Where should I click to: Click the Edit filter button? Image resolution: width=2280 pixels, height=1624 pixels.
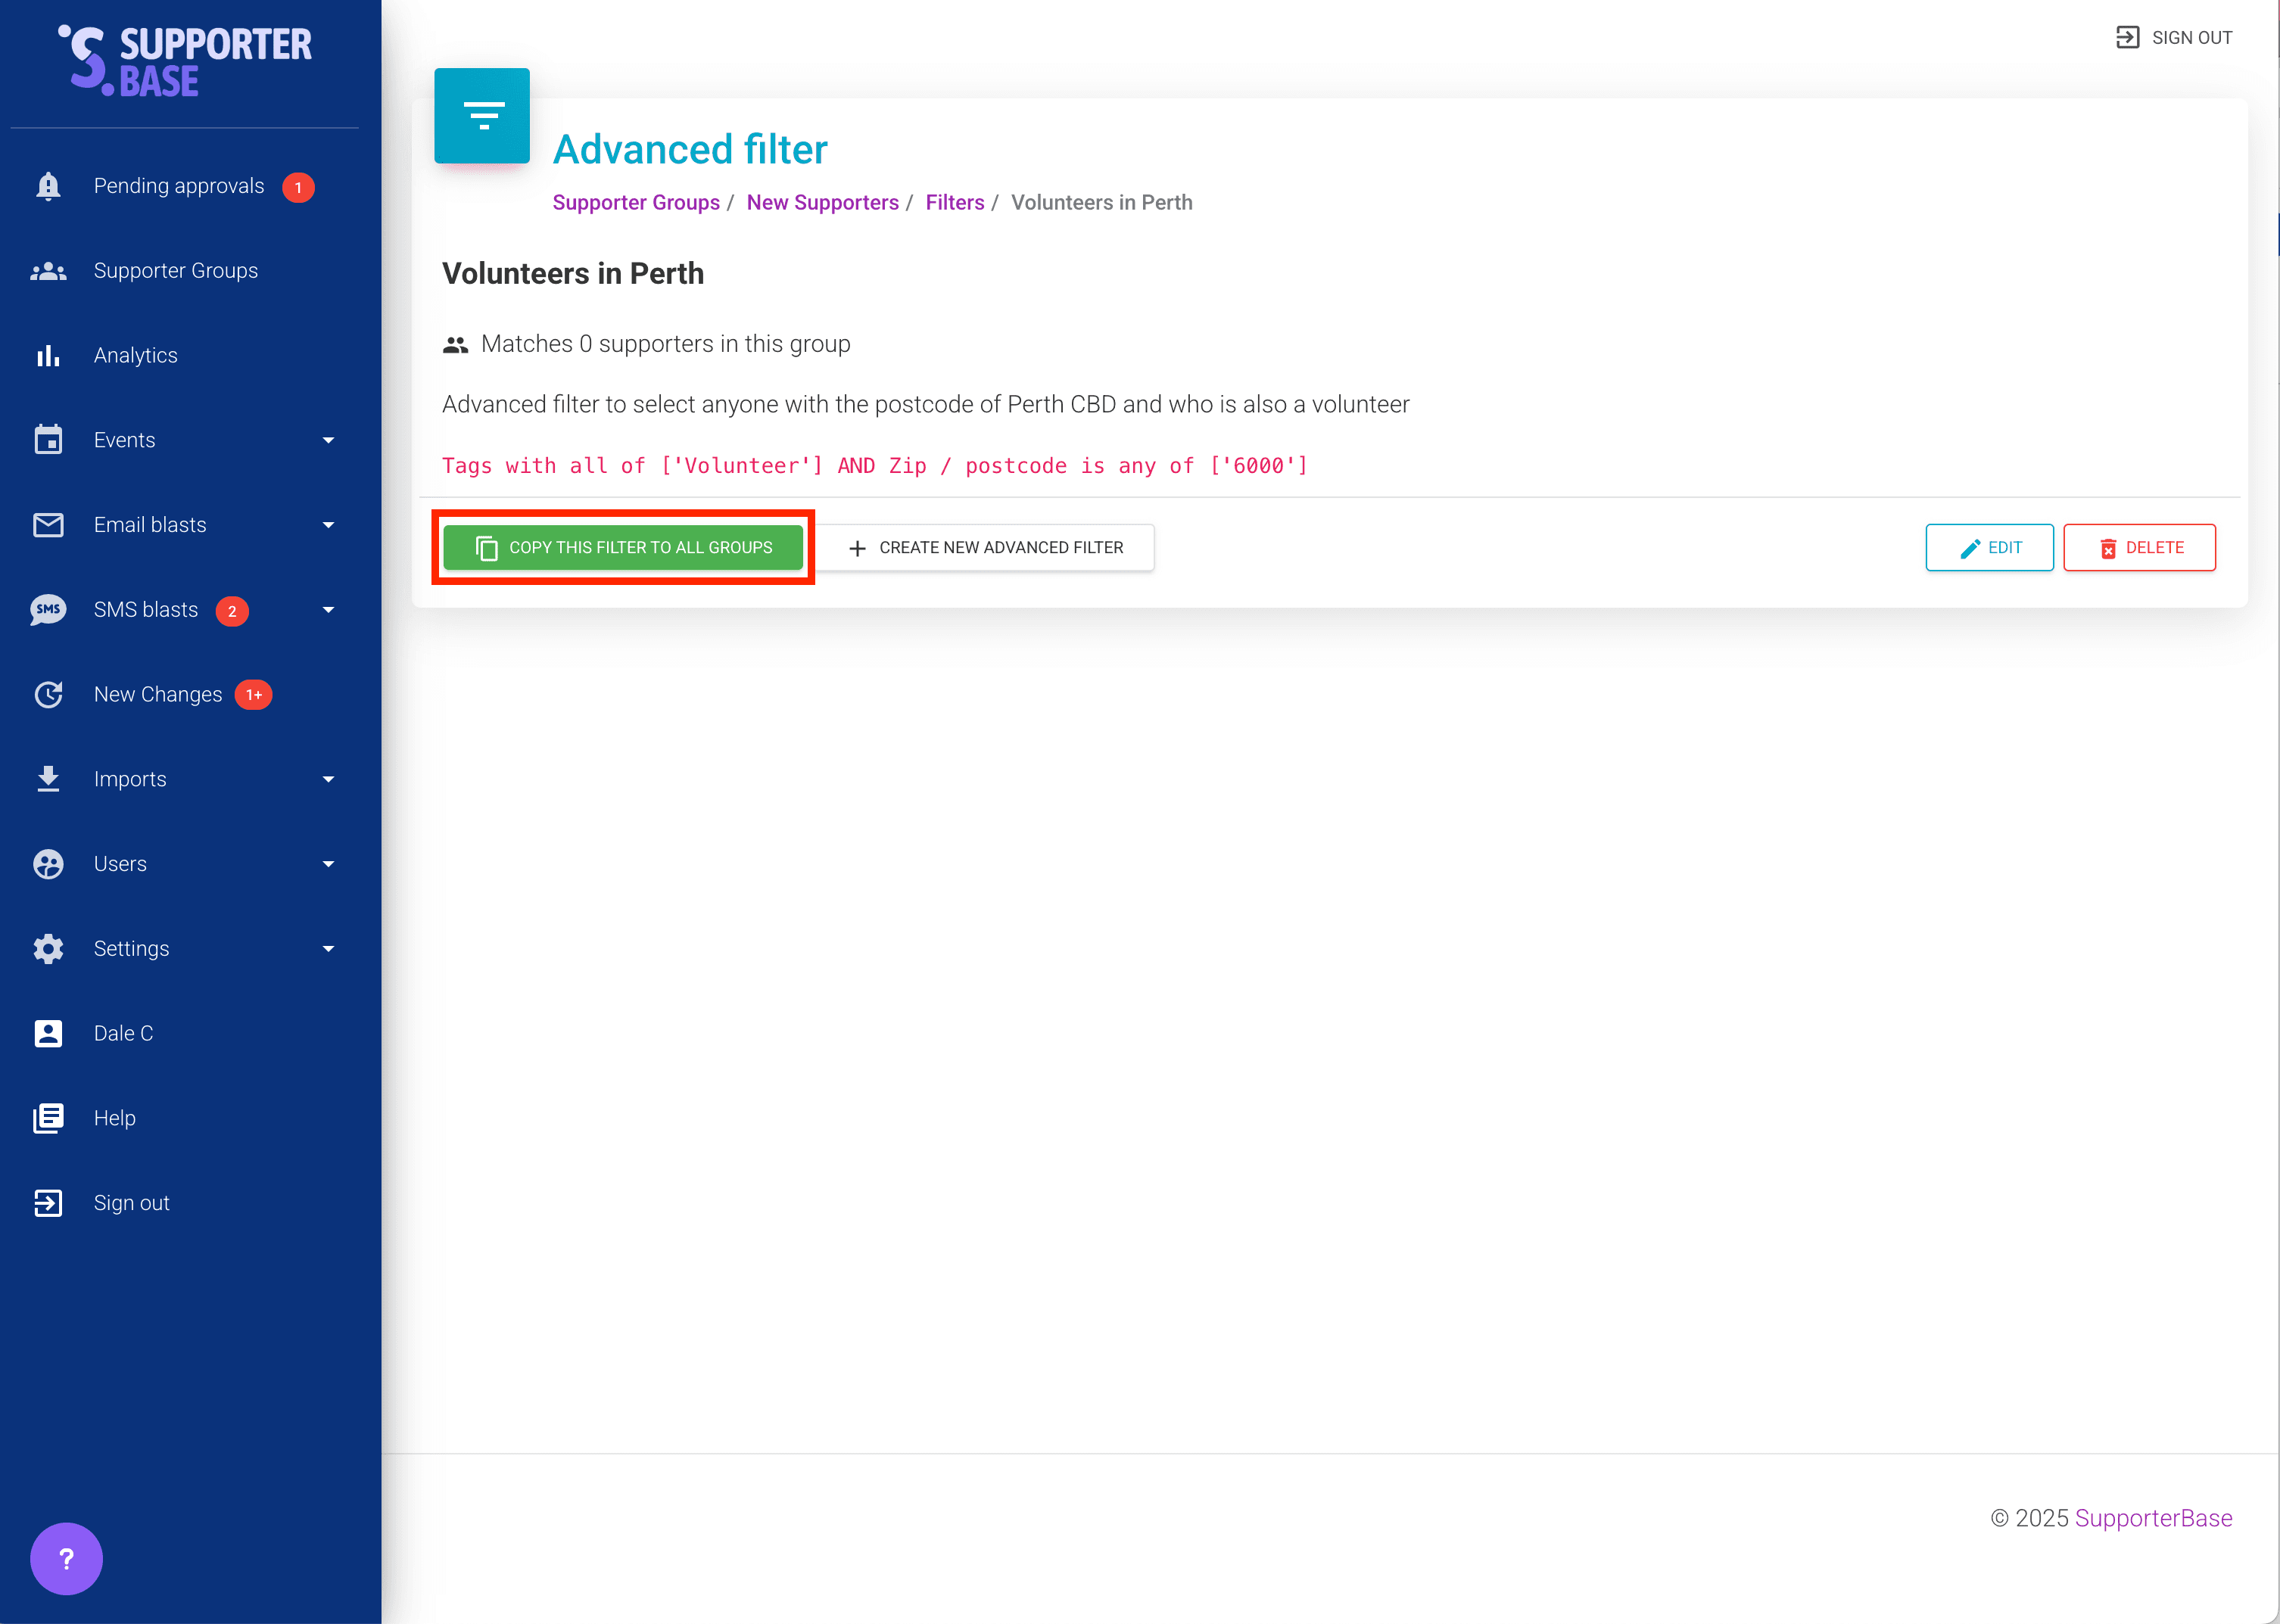(1989, 548)
